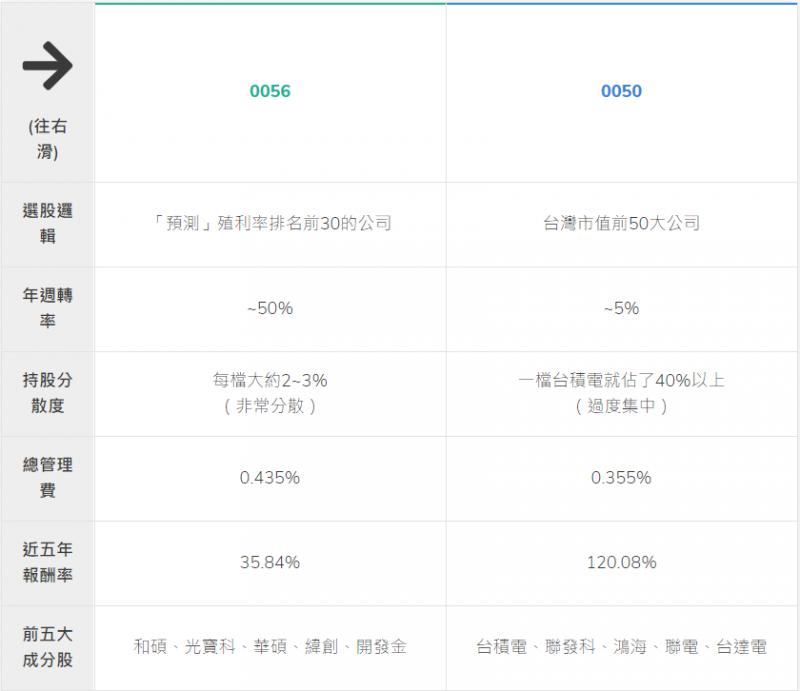Click the 120.08% return value
The height and width of the screenshot is (691, 800).
click(x=621, y=562)
